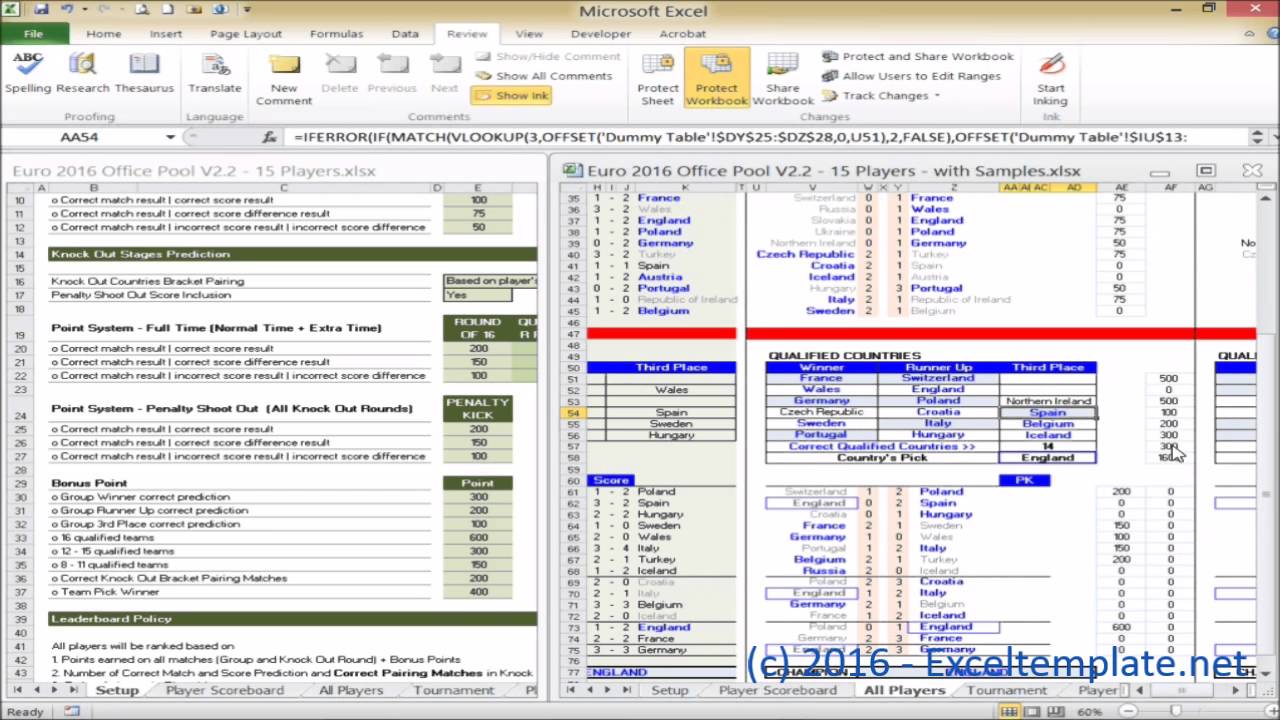
Task: Click the Insert Function fx button
Action: pos(269,137)
